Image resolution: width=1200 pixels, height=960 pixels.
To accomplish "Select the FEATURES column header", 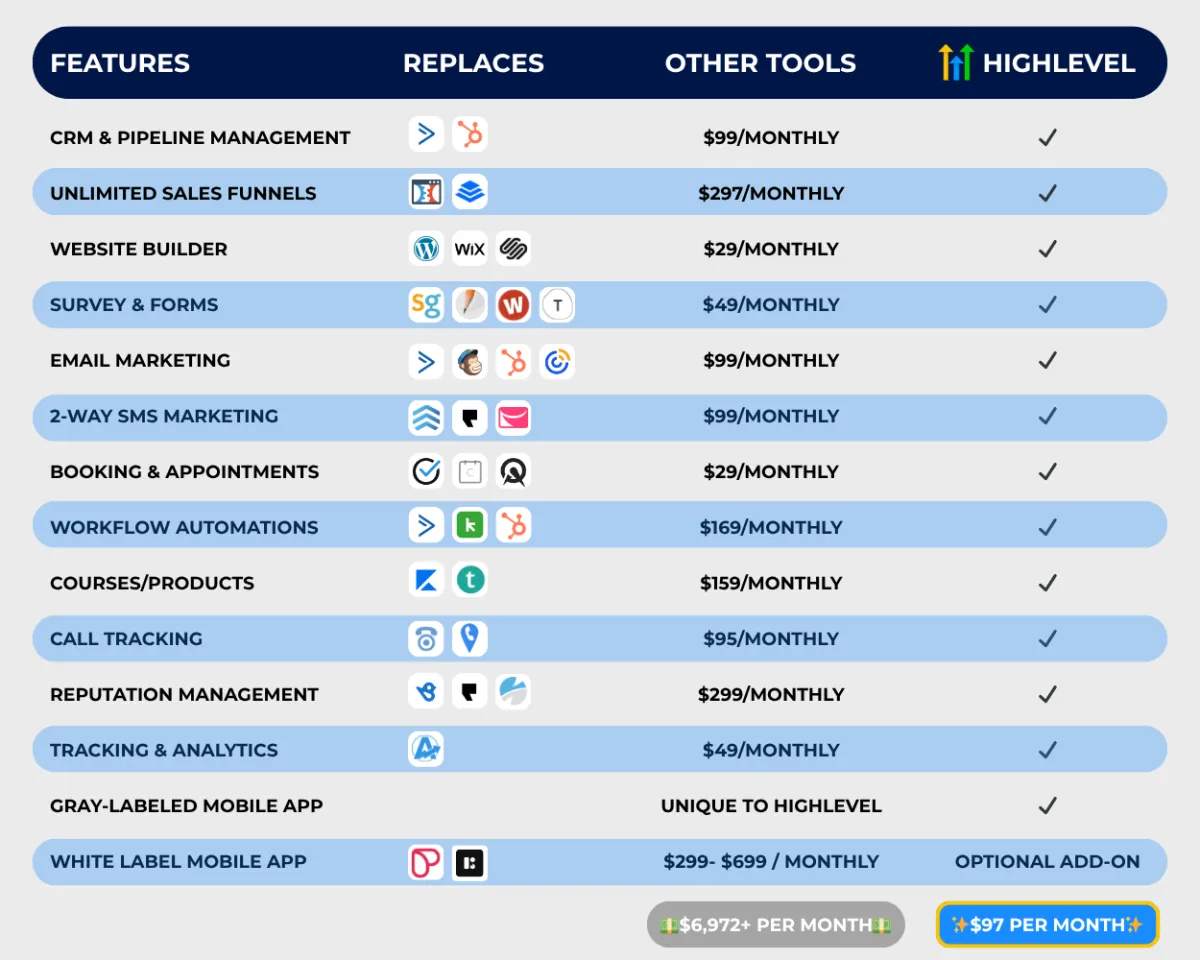I will pos(120,63).
